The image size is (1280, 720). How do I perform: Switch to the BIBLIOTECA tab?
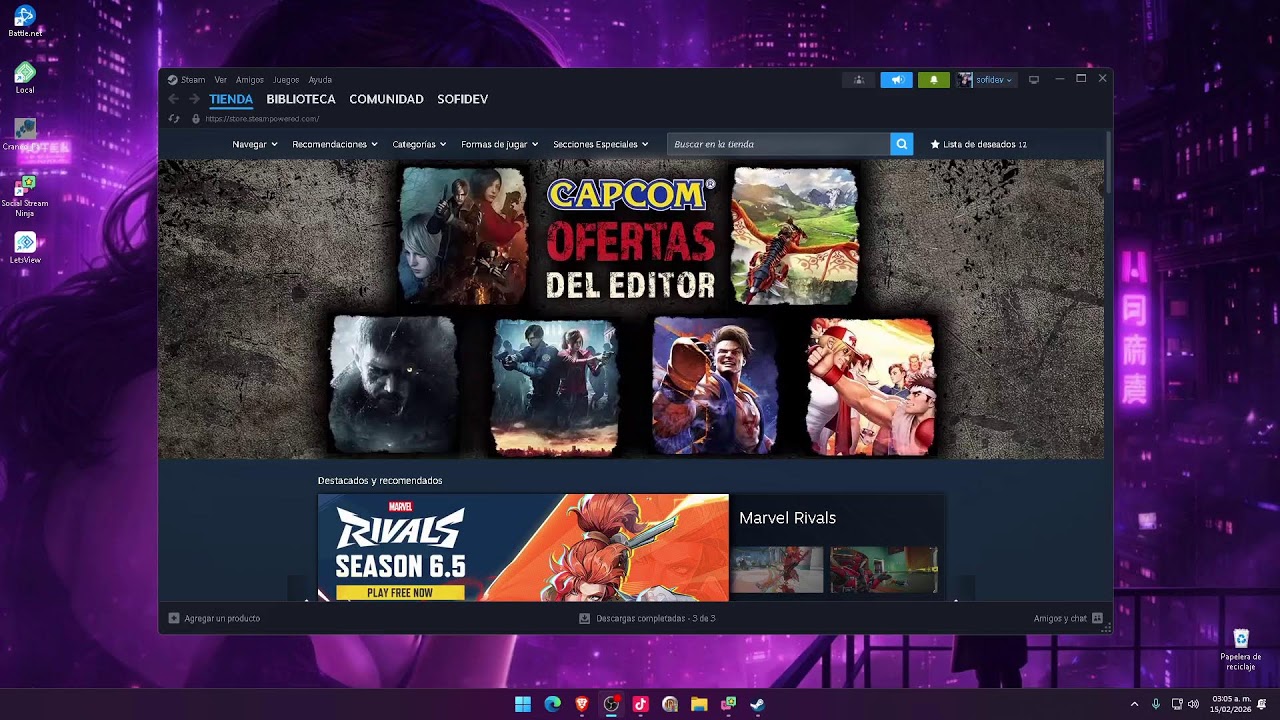(301, 99)
